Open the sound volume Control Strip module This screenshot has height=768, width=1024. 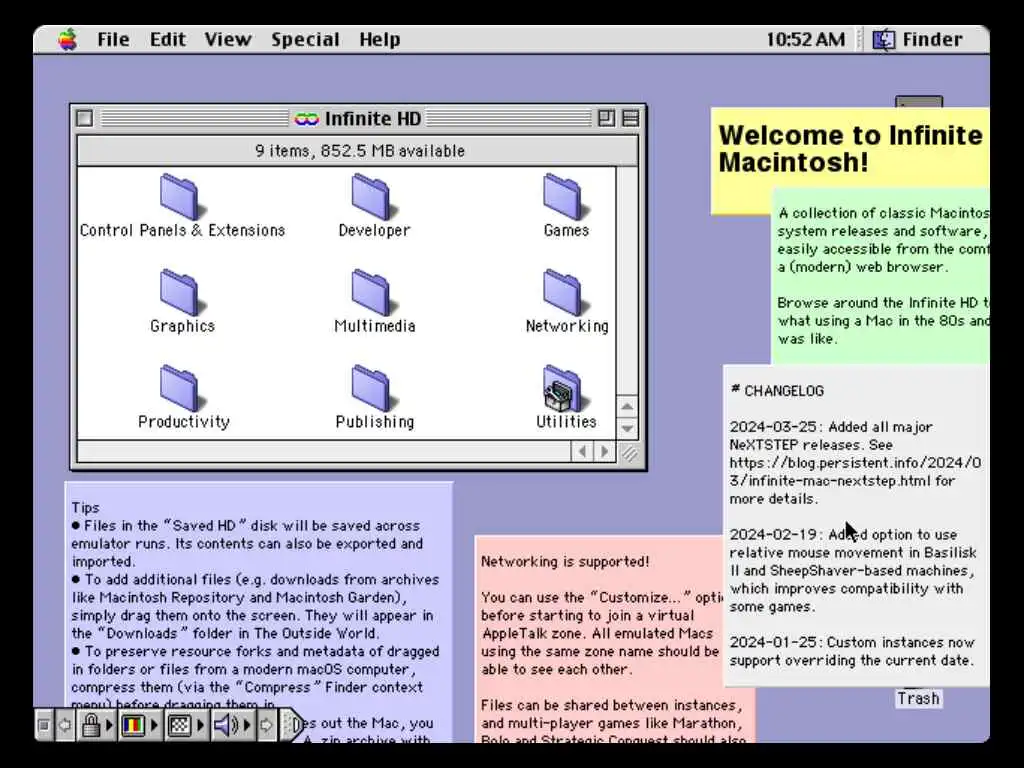(x=232, y=725)
